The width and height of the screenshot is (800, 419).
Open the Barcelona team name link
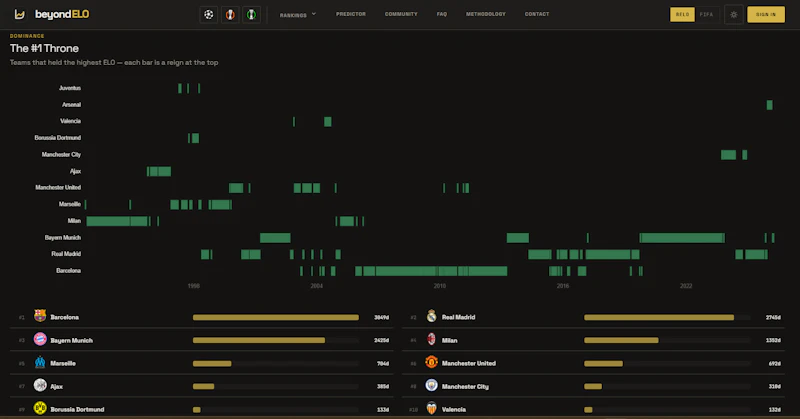(64, 317)
